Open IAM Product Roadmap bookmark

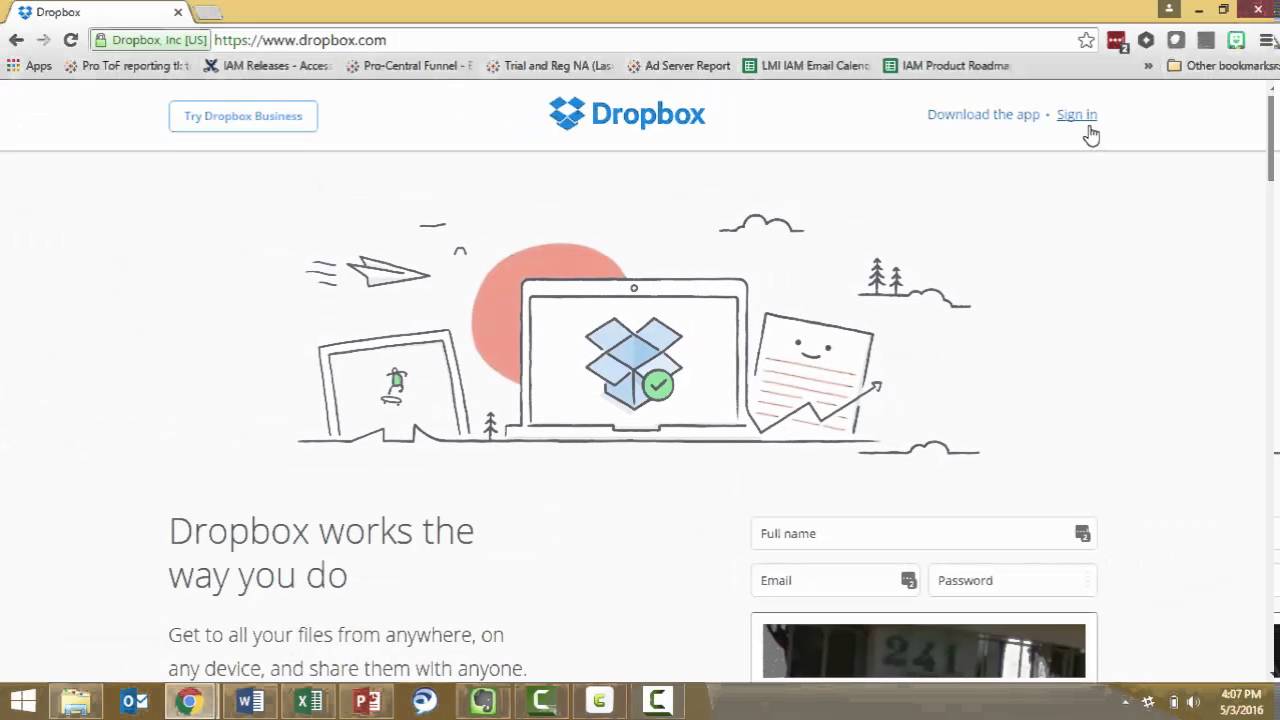point(947,66)
